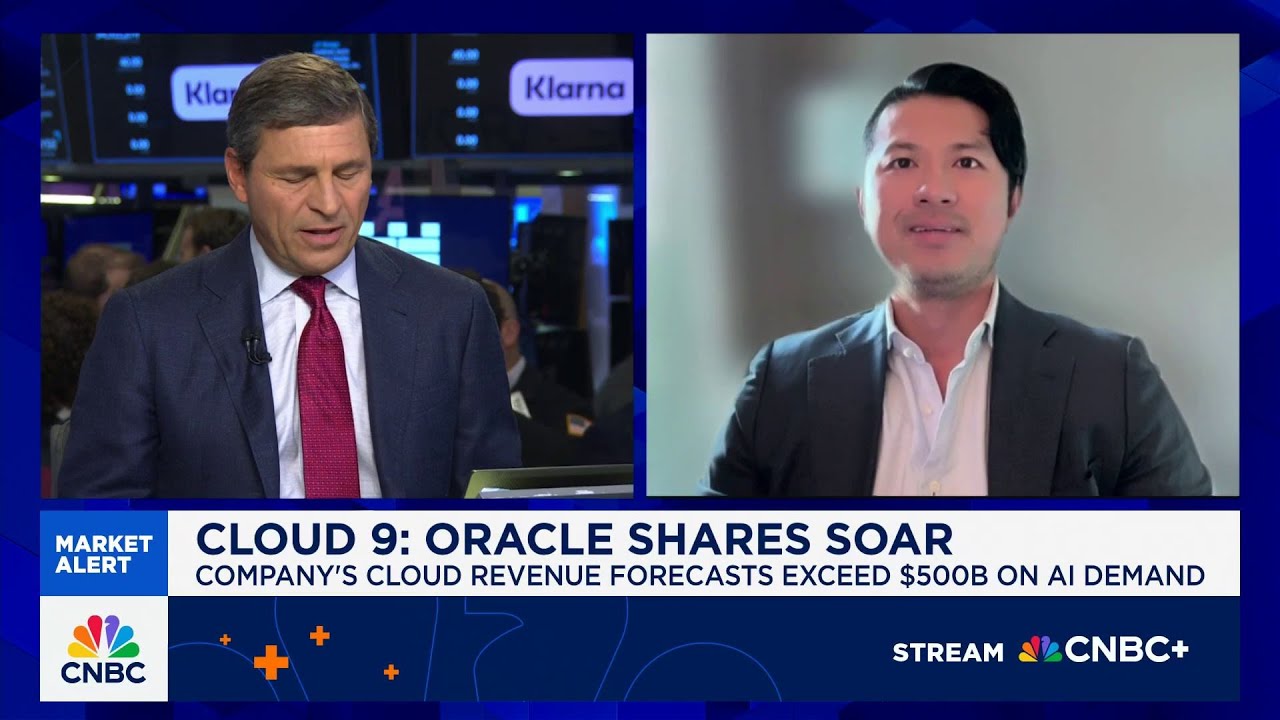This screenshot has width=1280, height=720.
Task: Click the subheadline about cloud revenue forecasts
Action: pos(700,577)
